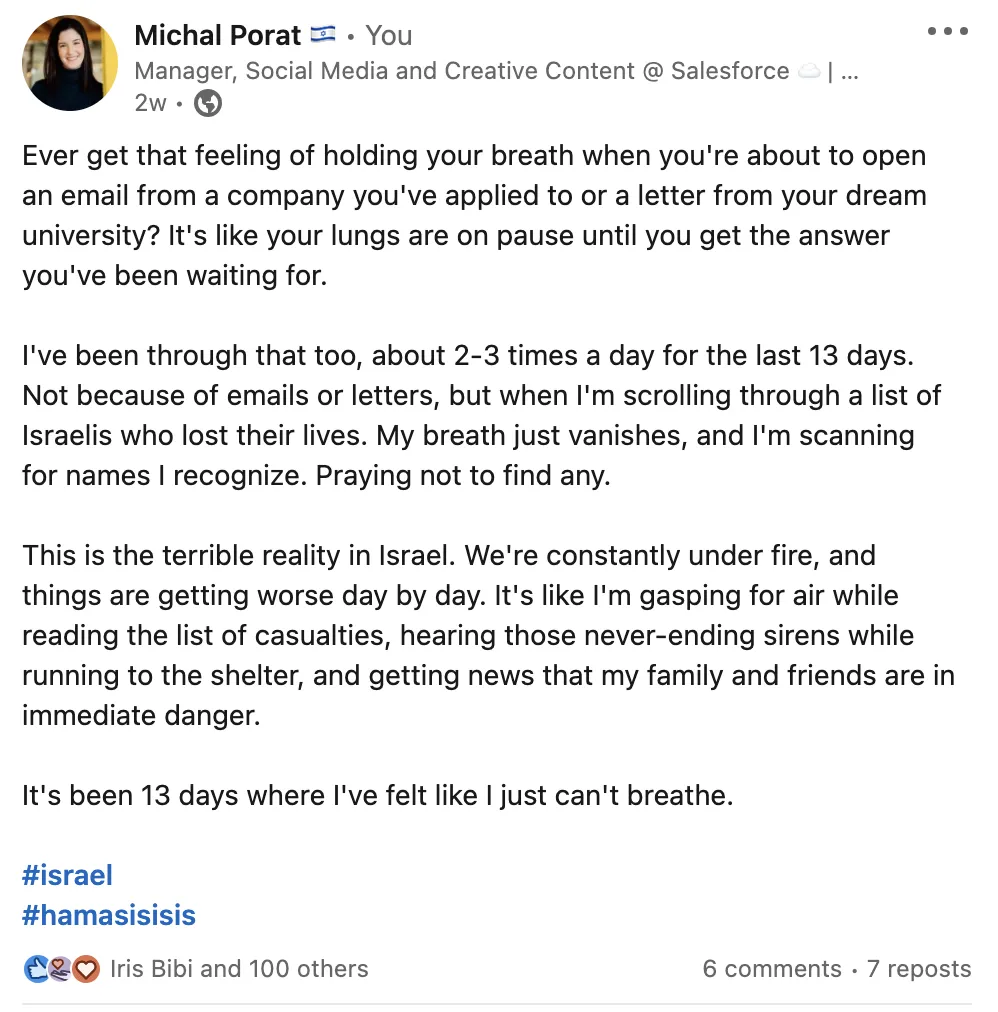998x1012 pixels.
Task: Click the Israel flag emoji beside name
Action: 323,34
